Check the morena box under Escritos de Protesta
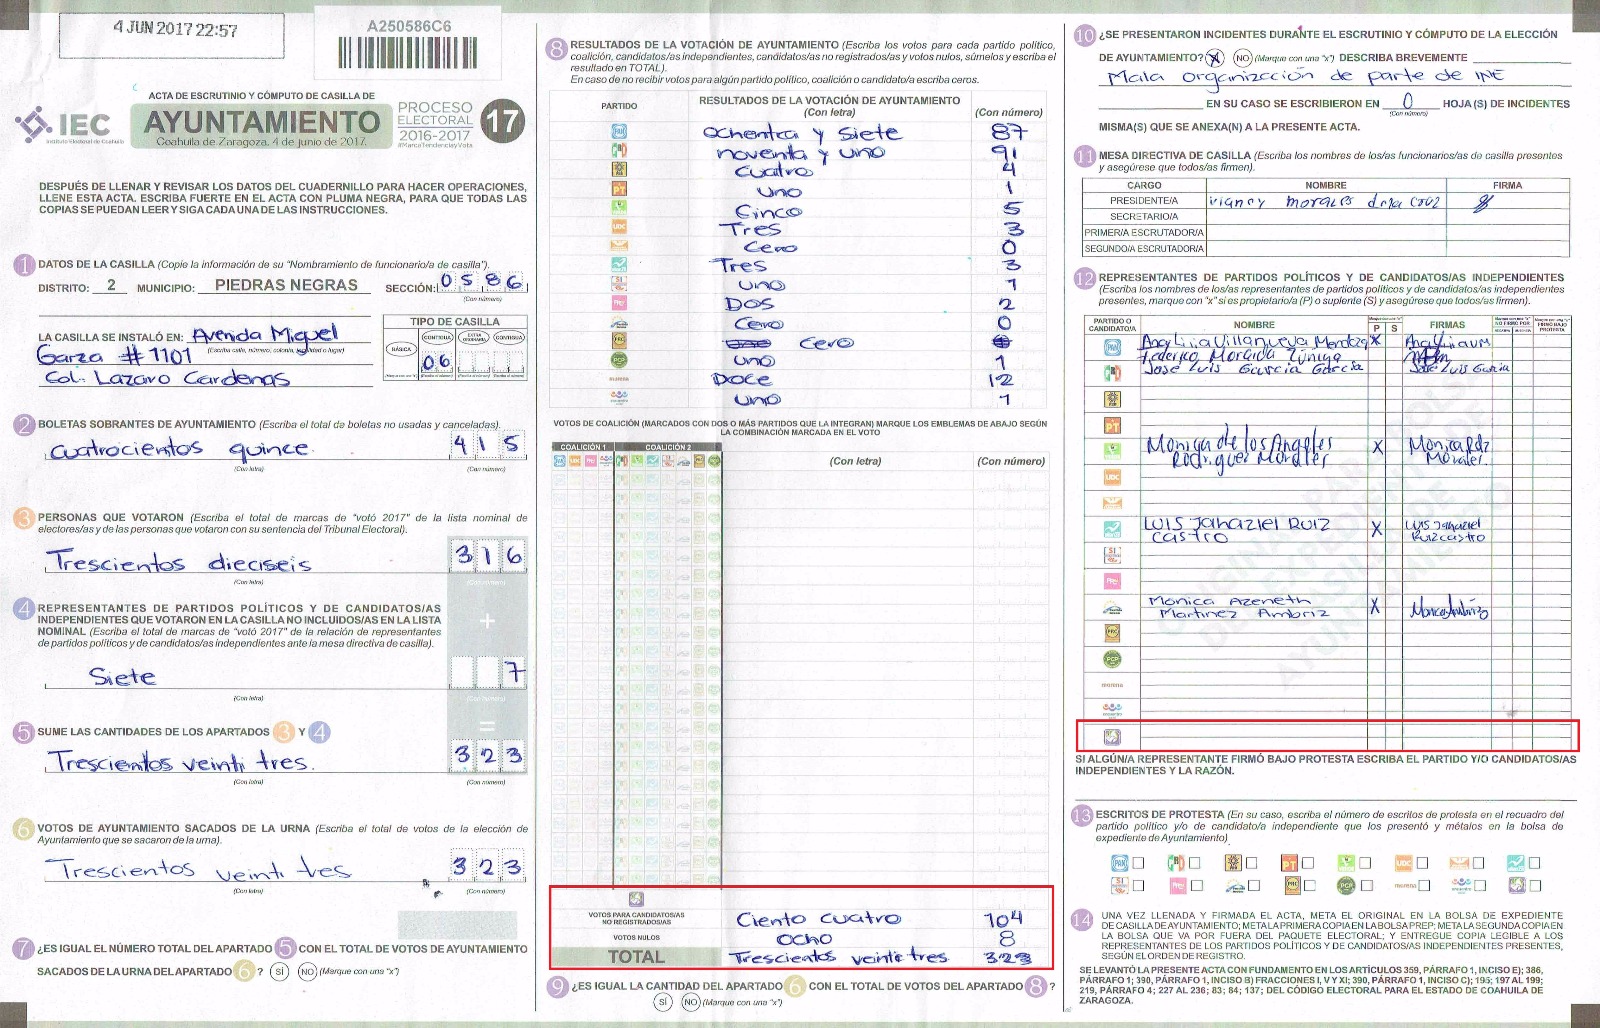1600x1028 pixels. pyautogui.click(x=1424, y=885)
